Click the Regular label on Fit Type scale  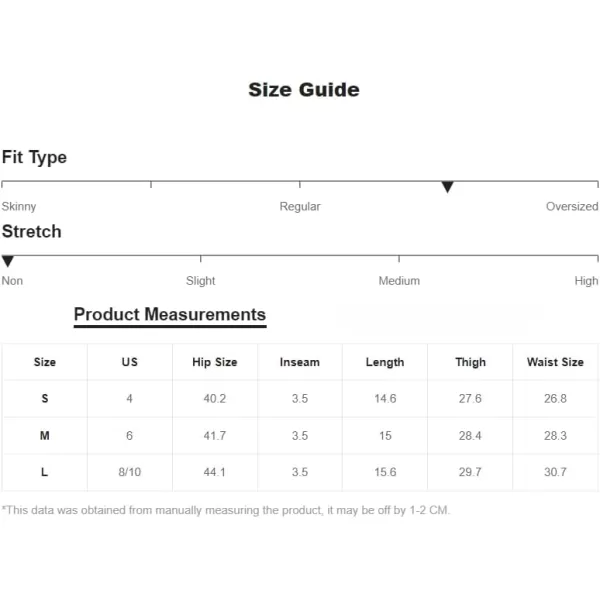(300, 207)
